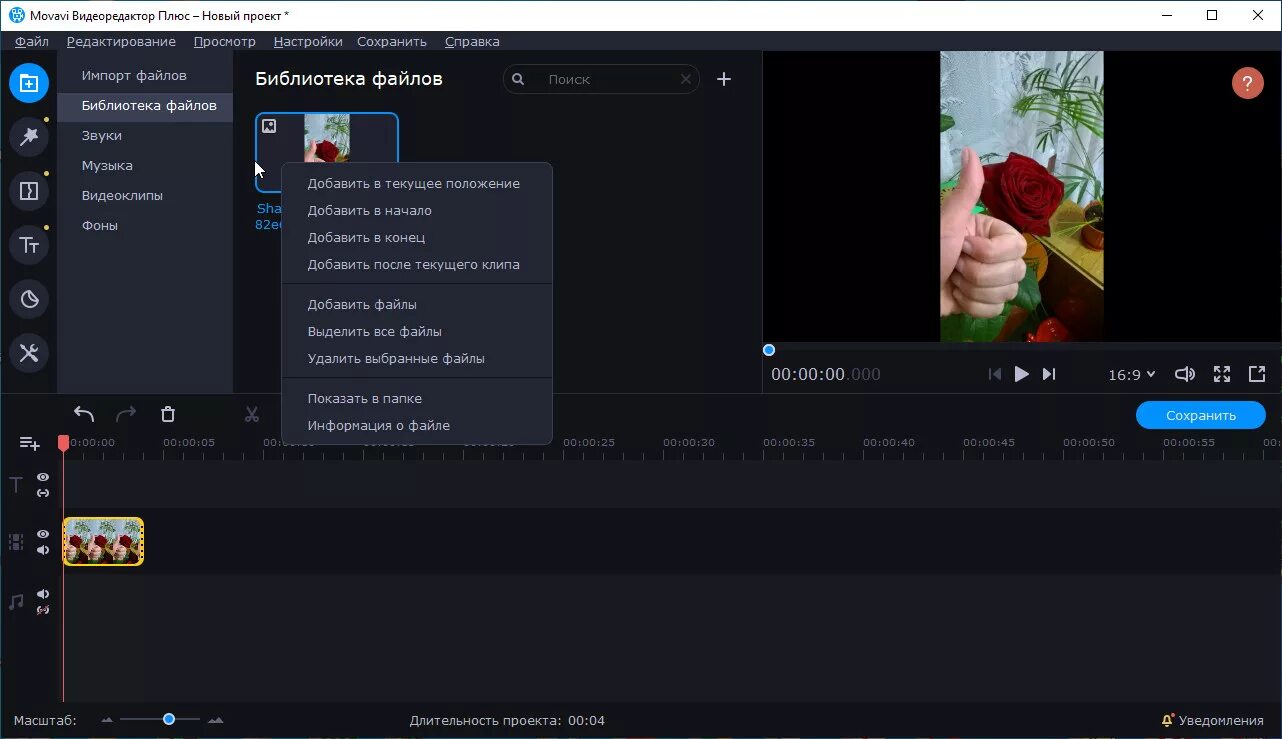Open the Filters magic wand panel
1282x739 pixels.
click(x=29, y=137)
